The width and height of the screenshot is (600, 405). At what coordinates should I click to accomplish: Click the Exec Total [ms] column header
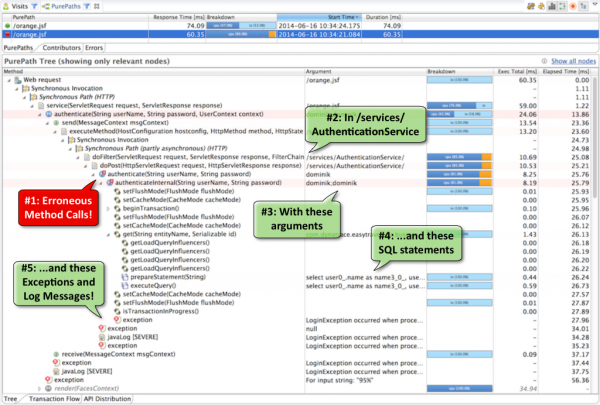[516, 72]
